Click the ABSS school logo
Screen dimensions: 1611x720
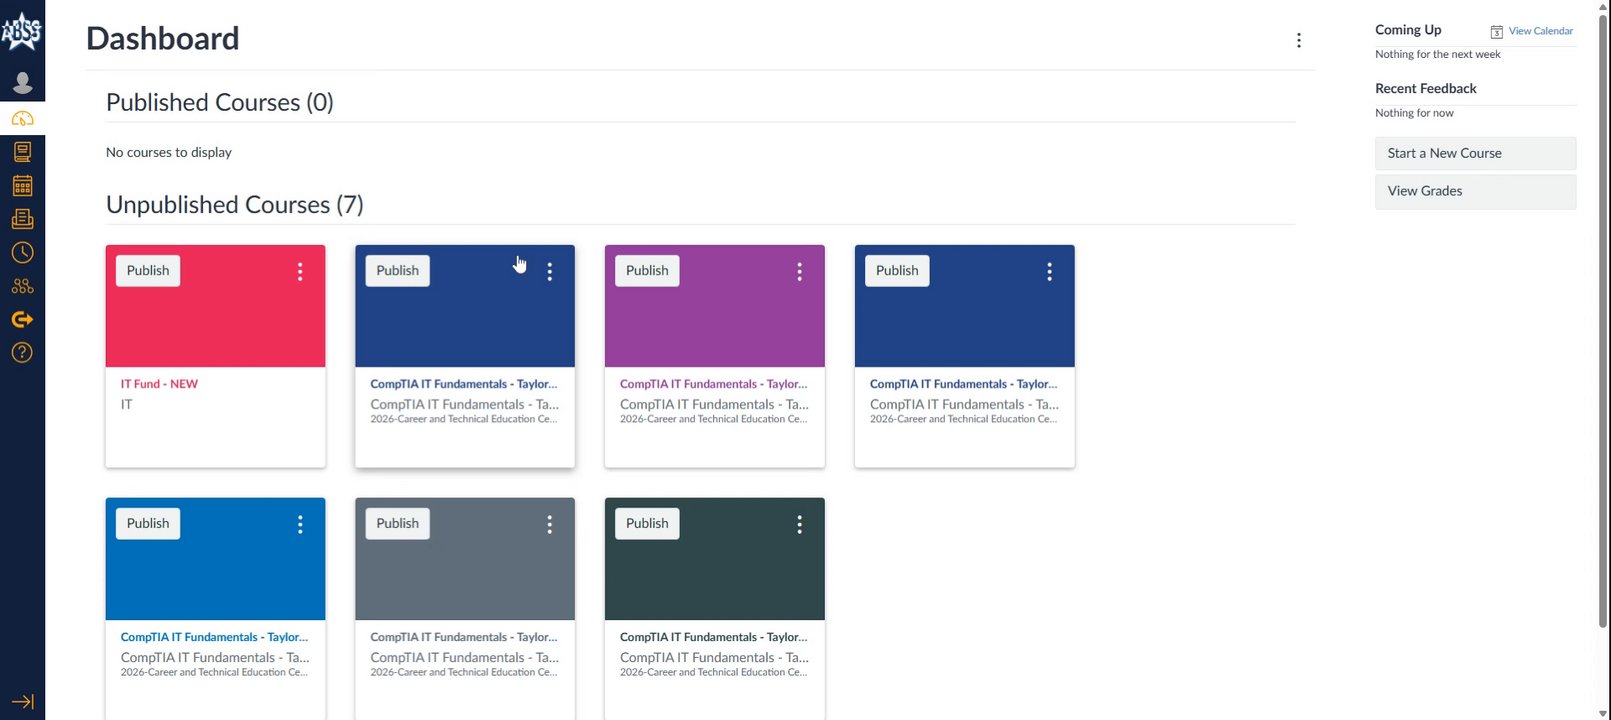(x=21, y=31)
